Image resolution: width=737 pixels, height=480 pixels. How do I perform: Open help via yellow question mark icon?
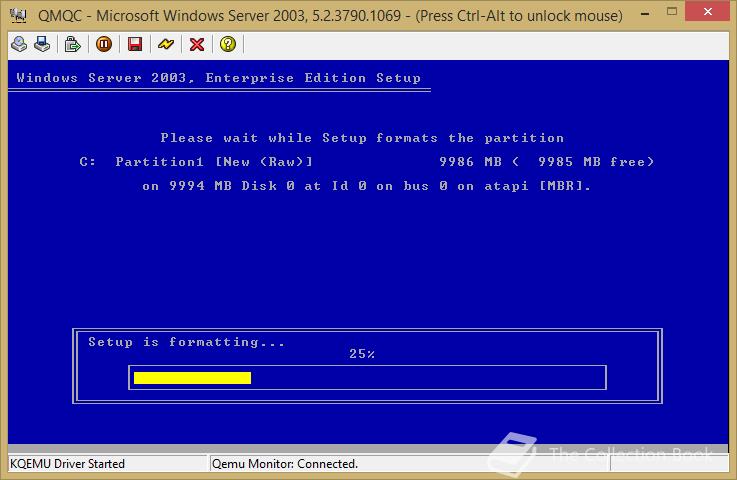(228, 44)
